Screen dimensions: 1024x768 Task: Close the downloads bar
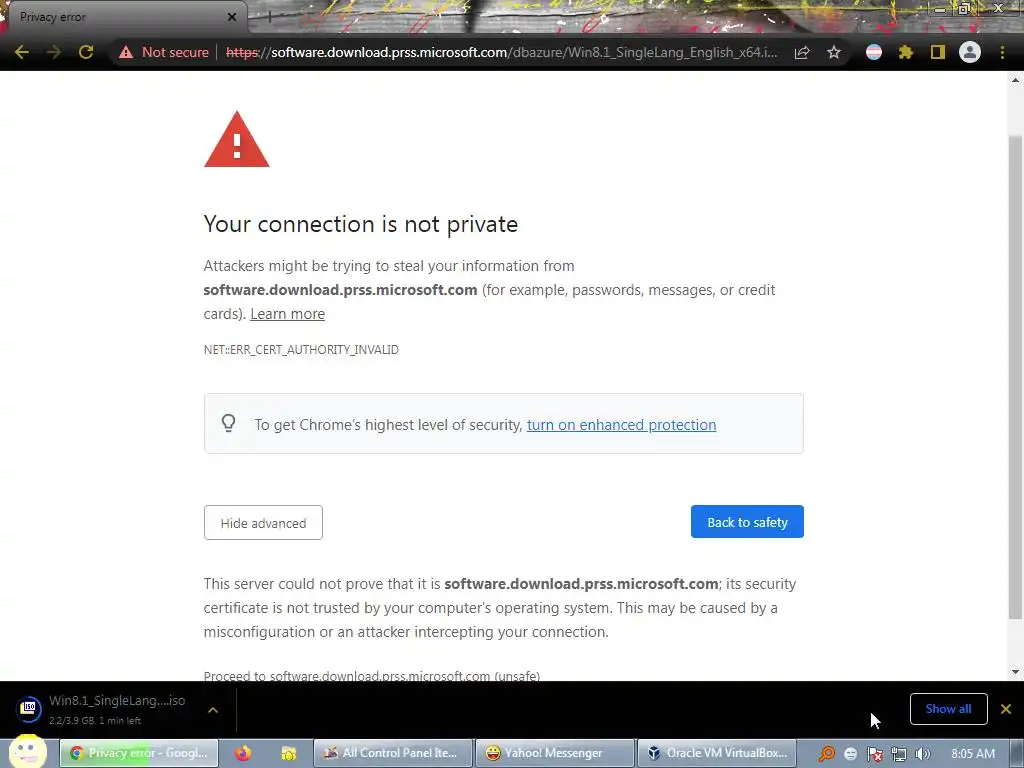tap(1006, 709)
